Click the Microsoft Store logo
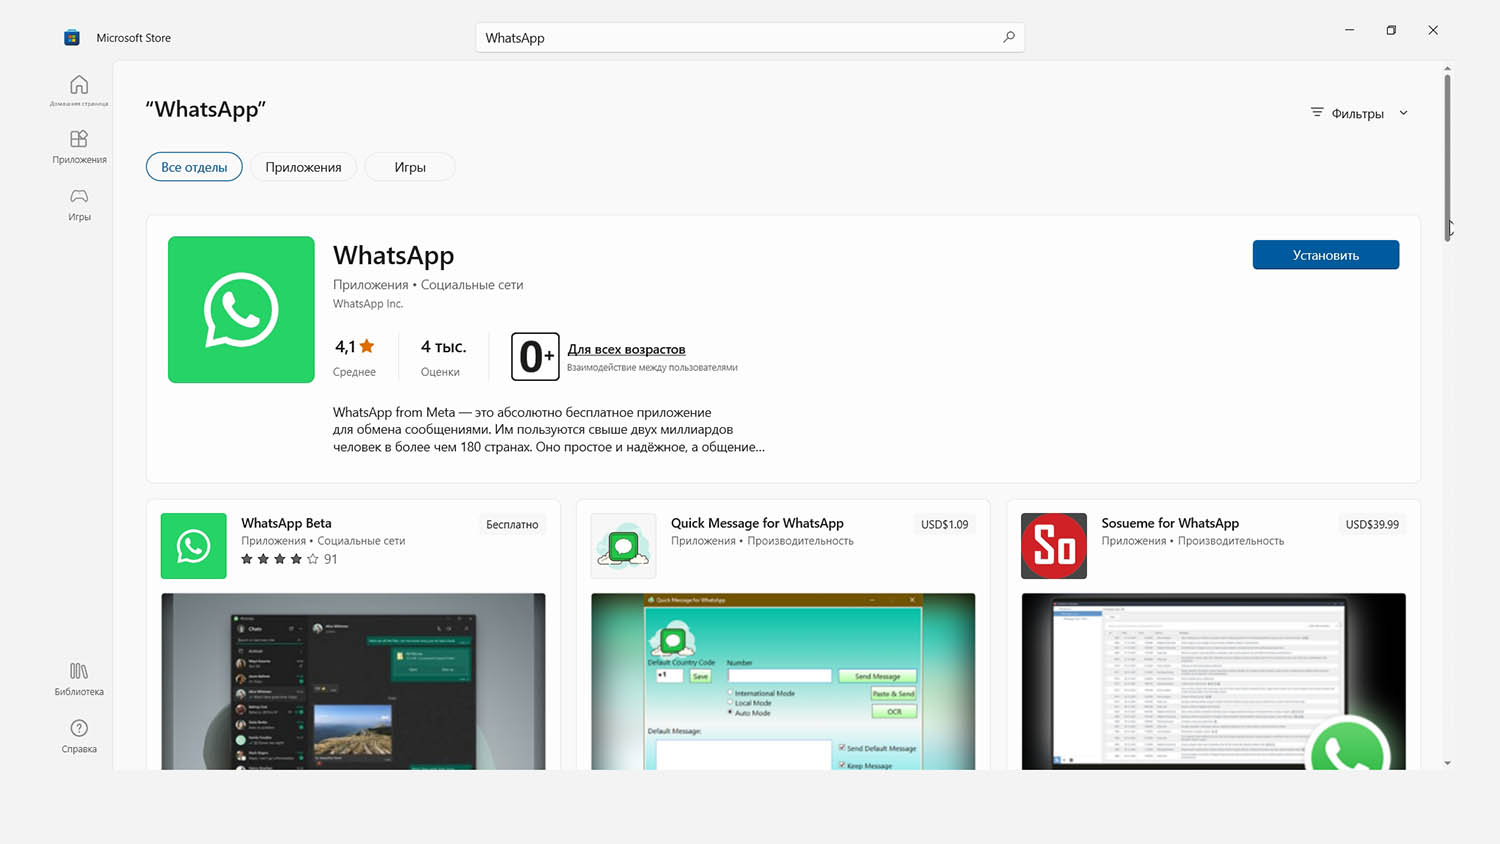Screen dimensions: 1500x844 [70, 36]
